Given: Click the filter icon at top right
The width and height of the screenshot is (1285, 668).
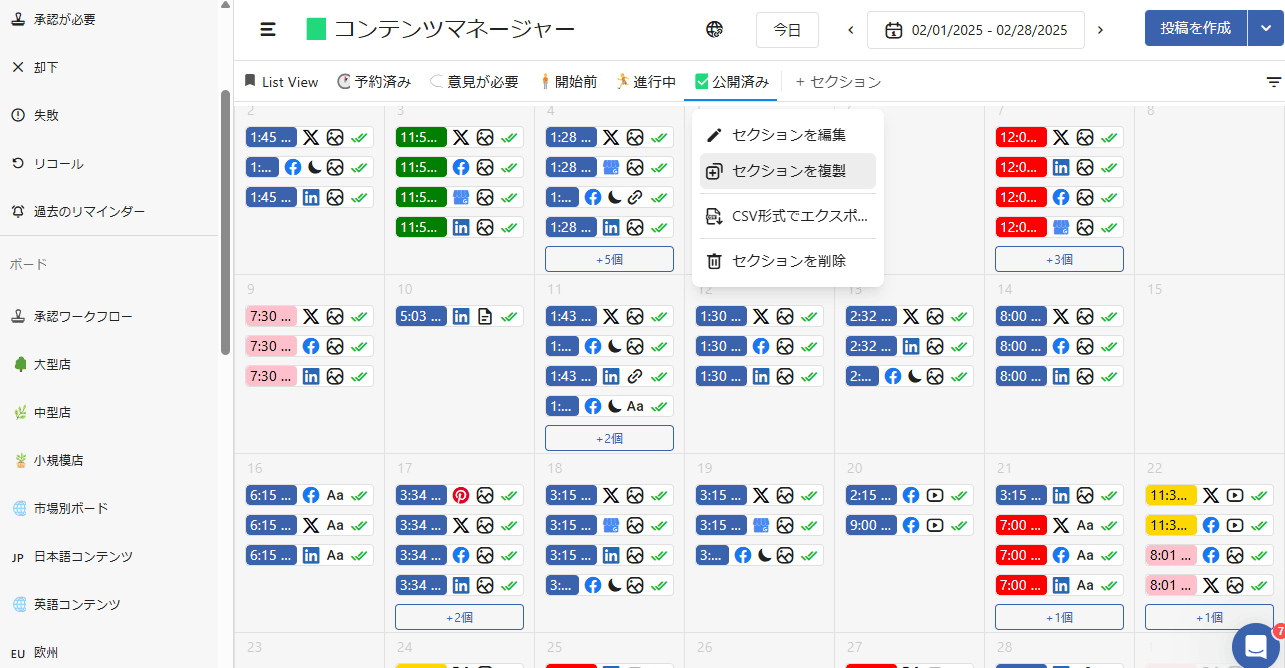Looking at the screenshot, I should click(1273, 82).
